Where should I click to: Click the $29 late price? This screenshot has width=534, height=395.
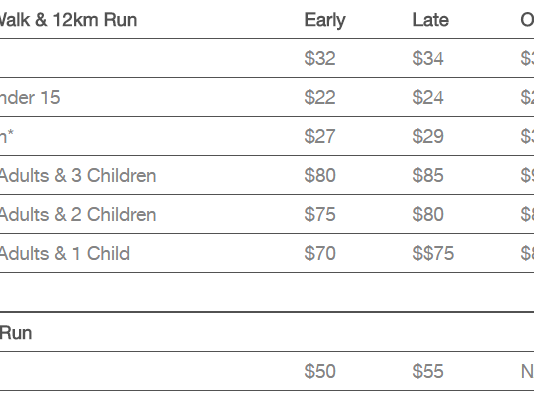pos(428,136)
